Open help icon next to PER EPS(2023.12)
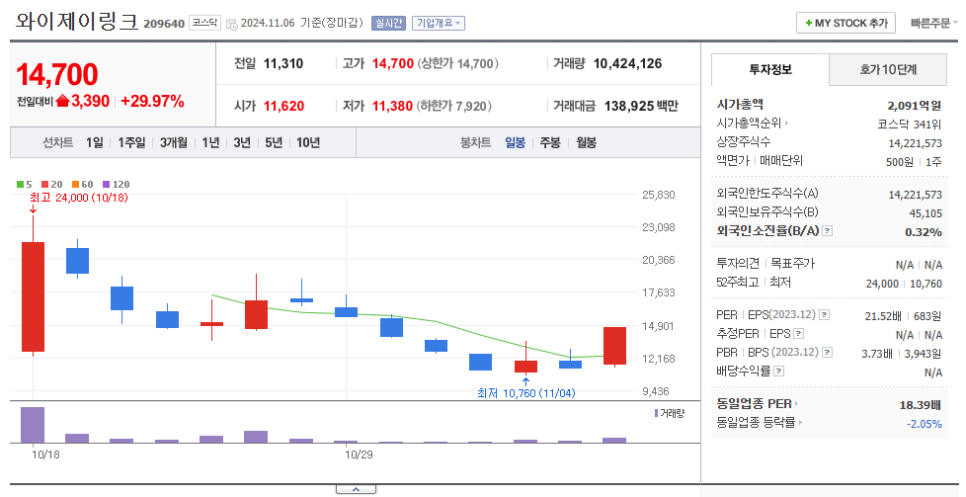This screenshot has width=966, height=497. point(824,315)
